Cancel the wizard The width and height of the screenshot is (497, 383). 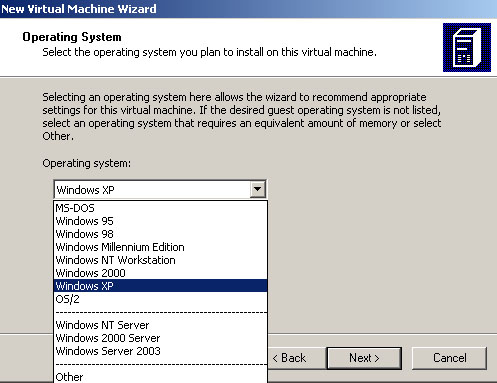449,358
